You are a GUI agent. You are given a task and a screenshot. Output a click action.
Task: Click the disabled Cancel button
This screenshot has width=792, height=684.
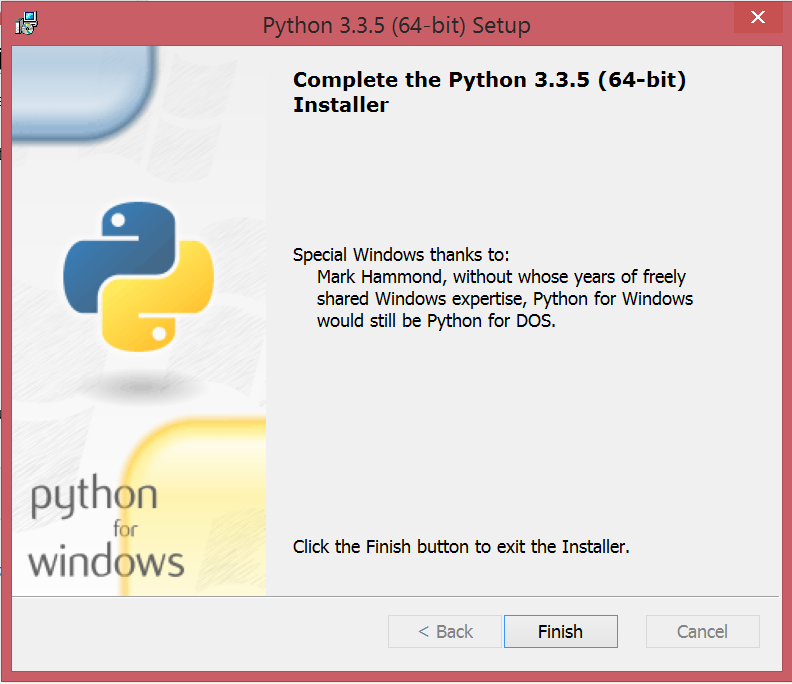pos(702,631)
